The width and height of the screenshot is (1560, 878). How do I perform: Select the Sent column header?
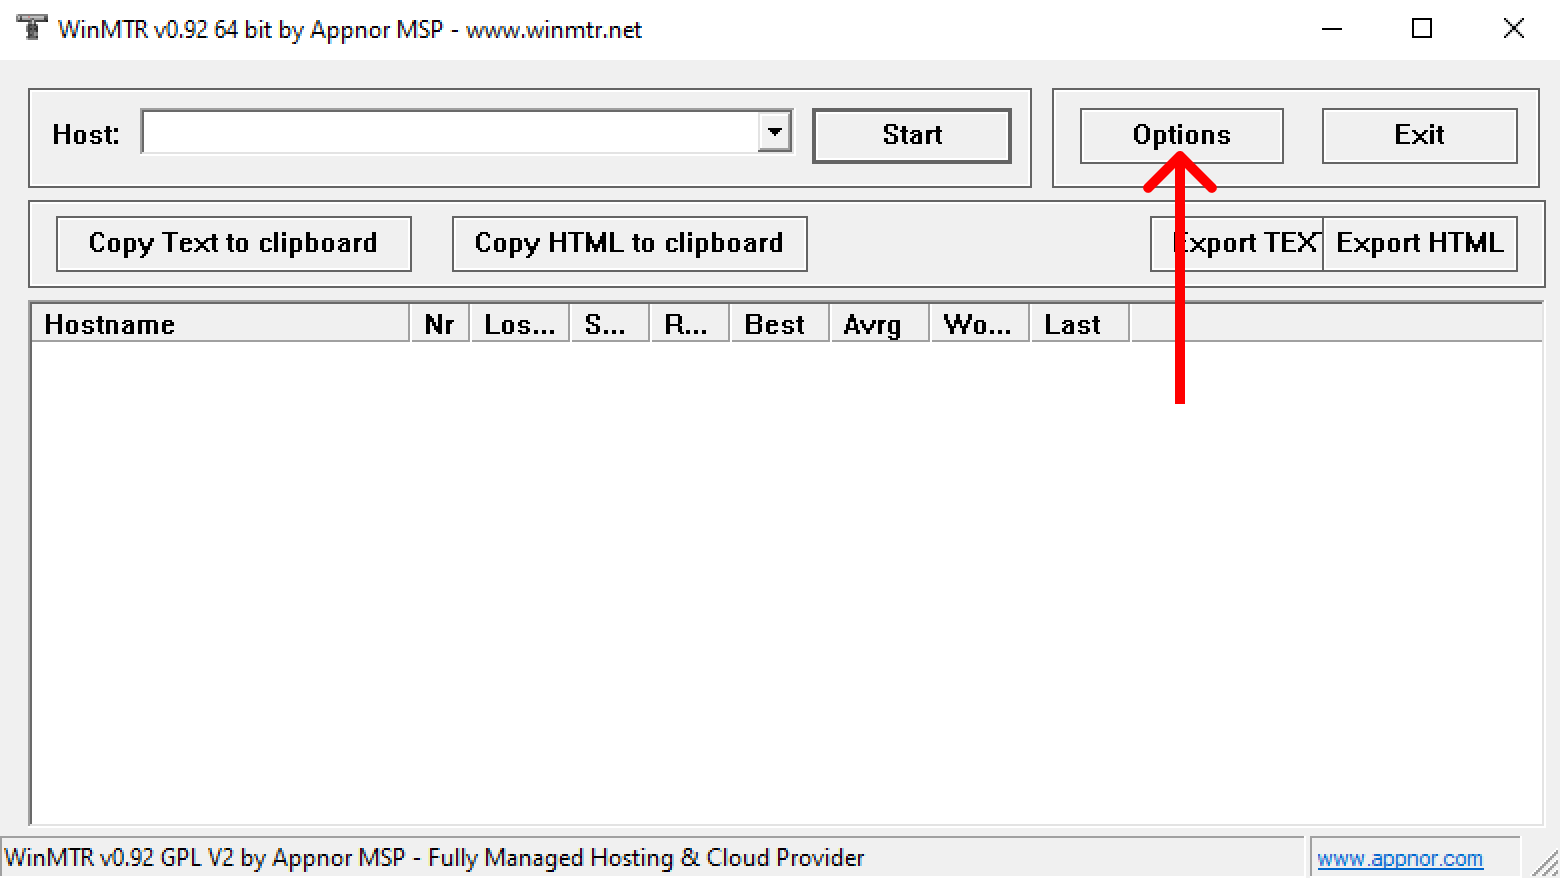pos(610,324)
